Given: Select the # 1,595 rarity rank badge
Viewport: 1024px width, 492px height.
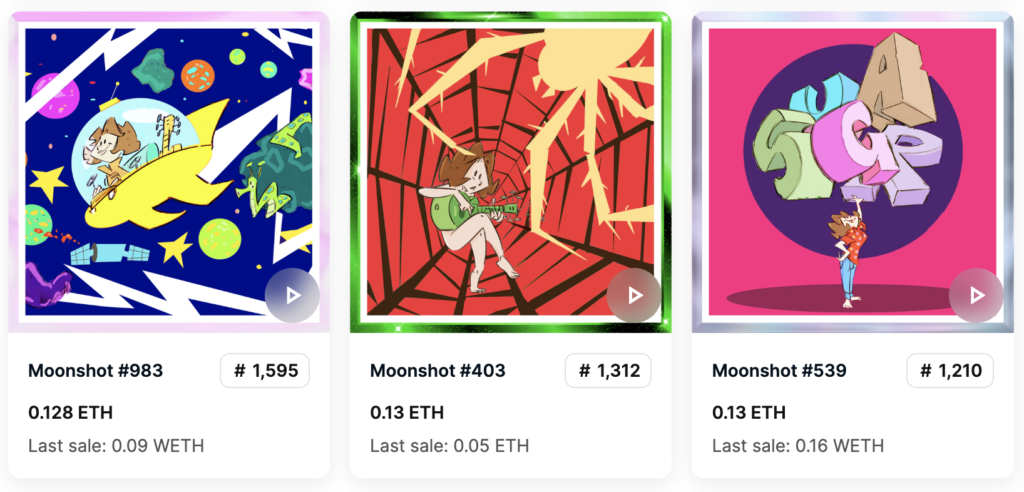Looking at the screenshot, I should pyautogui.click(x=265, y=371).
